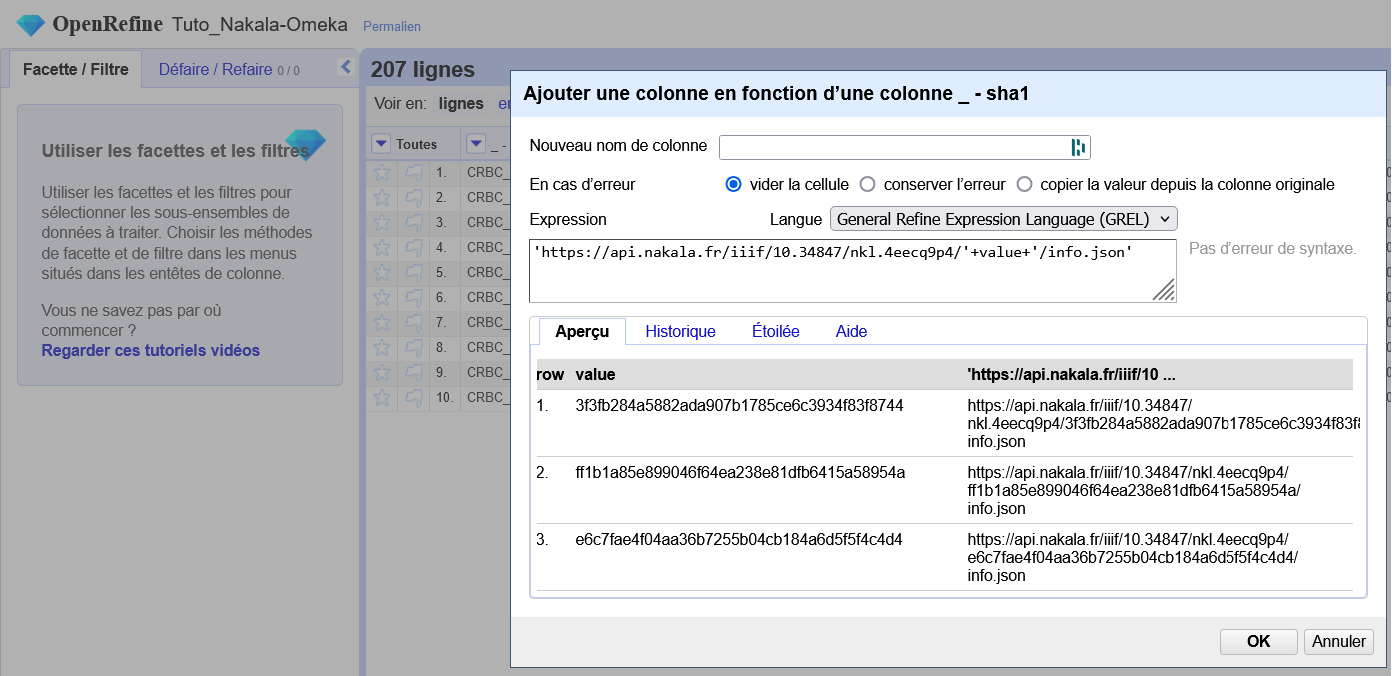The width and height of the screenshot is (1392, 676).
Task: Open the Aide tab
Action: pyautogui.click(x=851, y=332)
